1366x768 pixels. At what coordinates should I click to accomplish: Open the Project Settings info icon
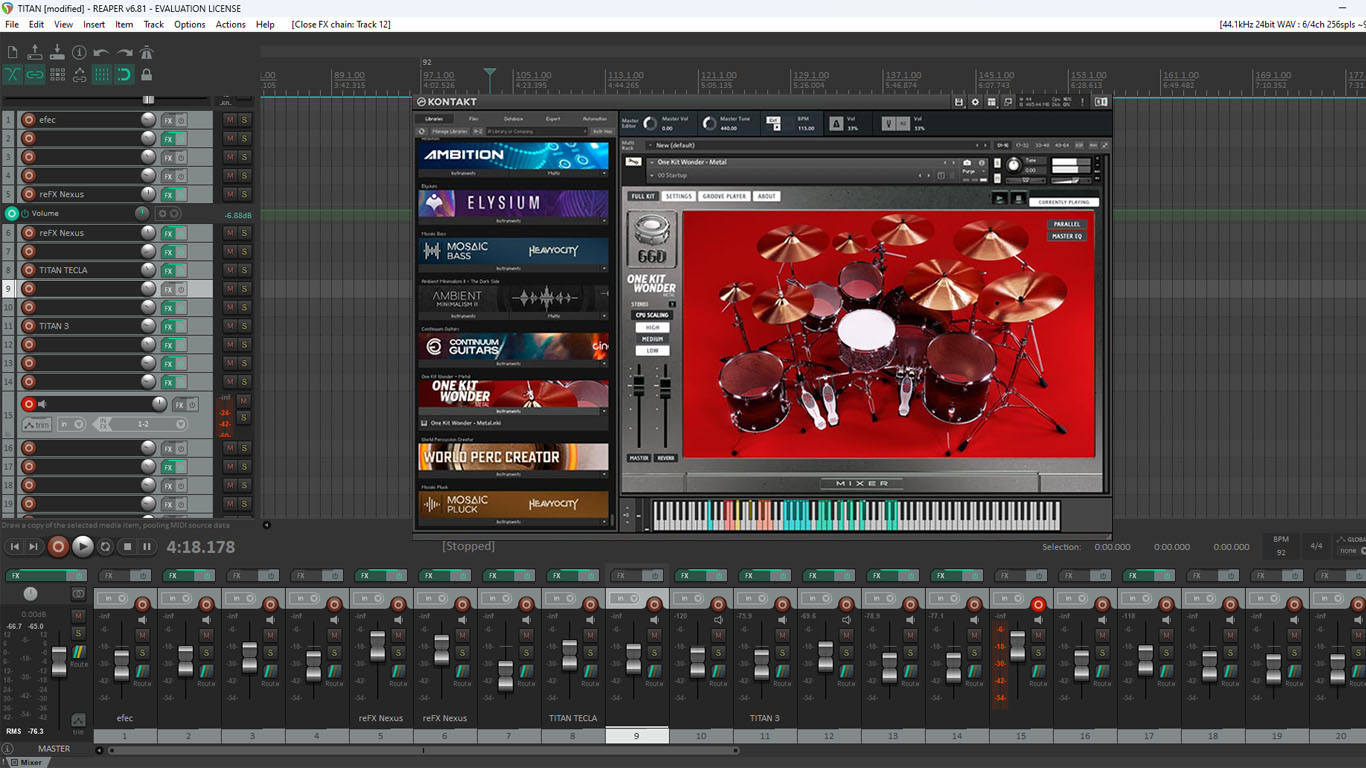[79, 52]
